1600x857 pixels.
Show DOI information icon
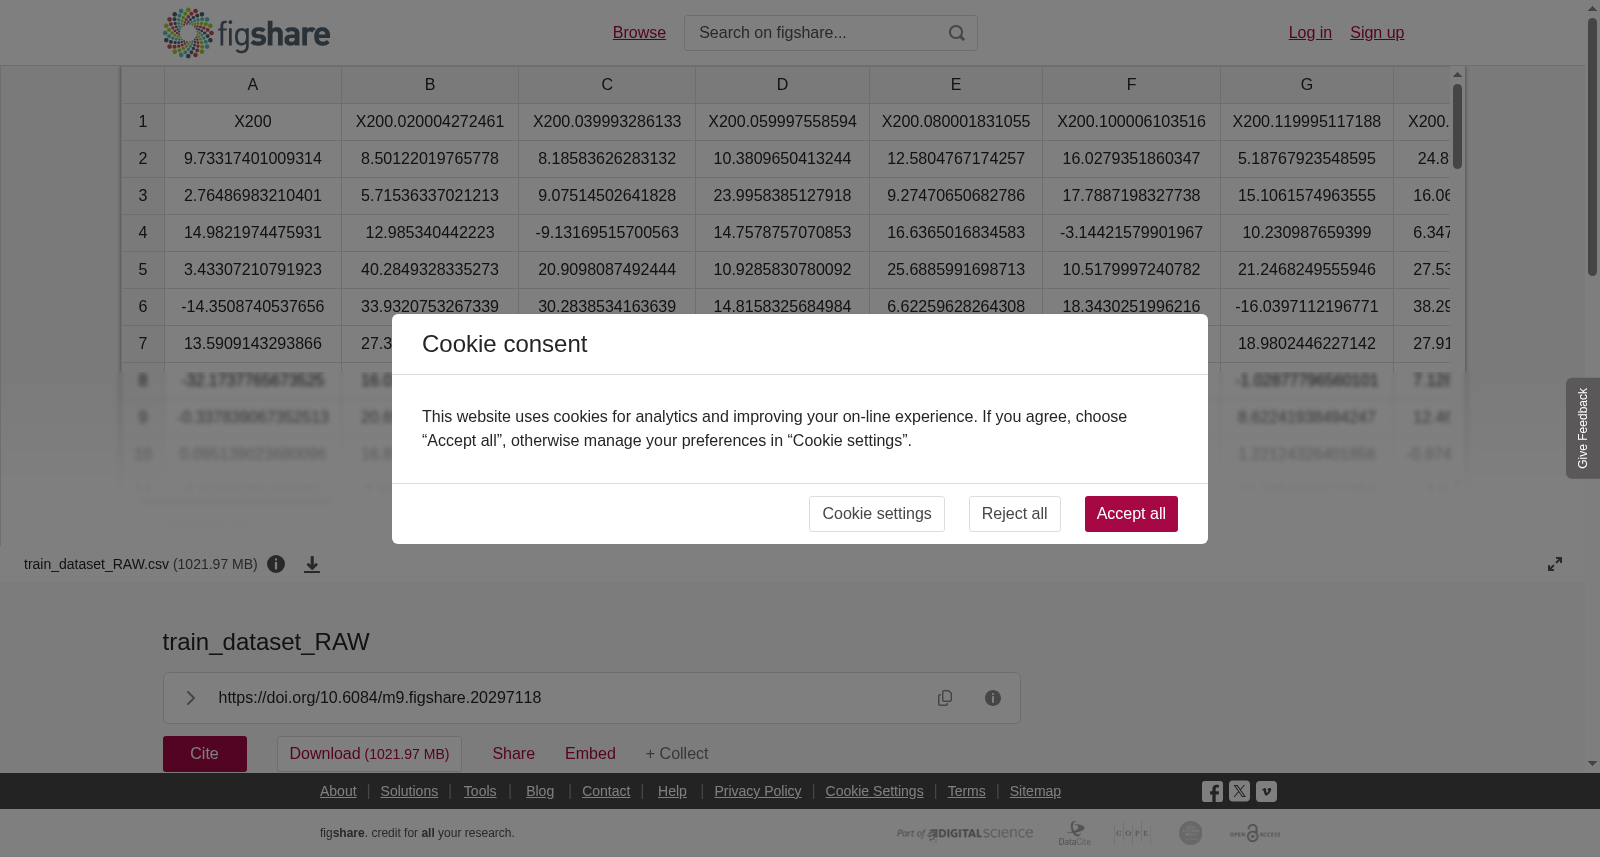pos(993,698)
